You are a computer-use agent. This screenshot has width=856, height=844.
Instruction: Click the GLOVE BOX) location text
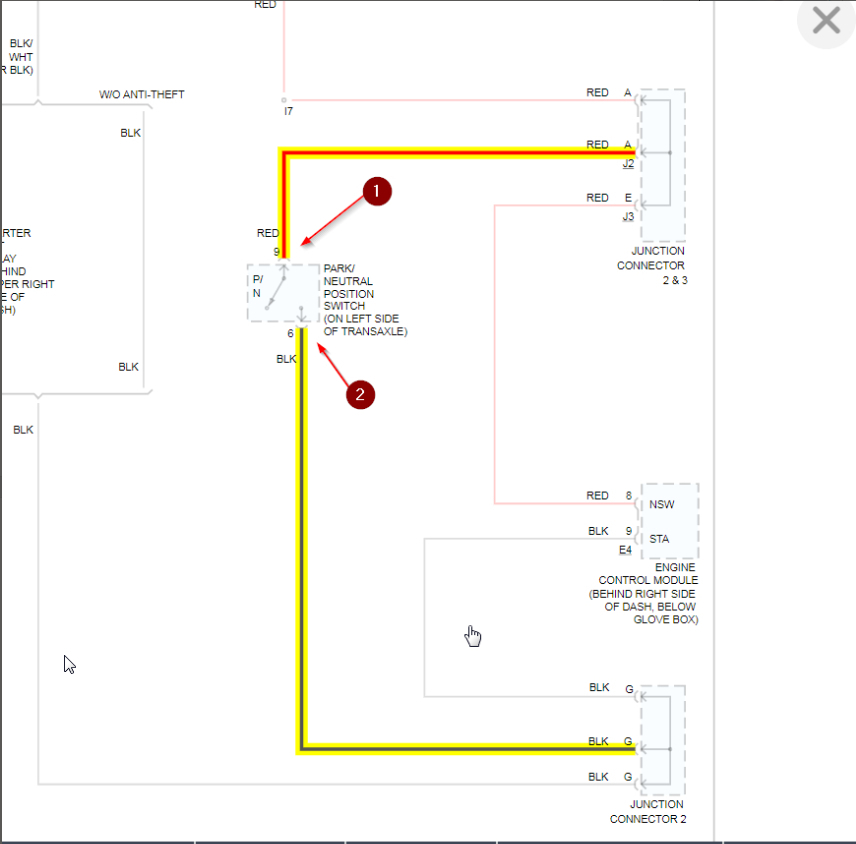click(x=665, y=620)
